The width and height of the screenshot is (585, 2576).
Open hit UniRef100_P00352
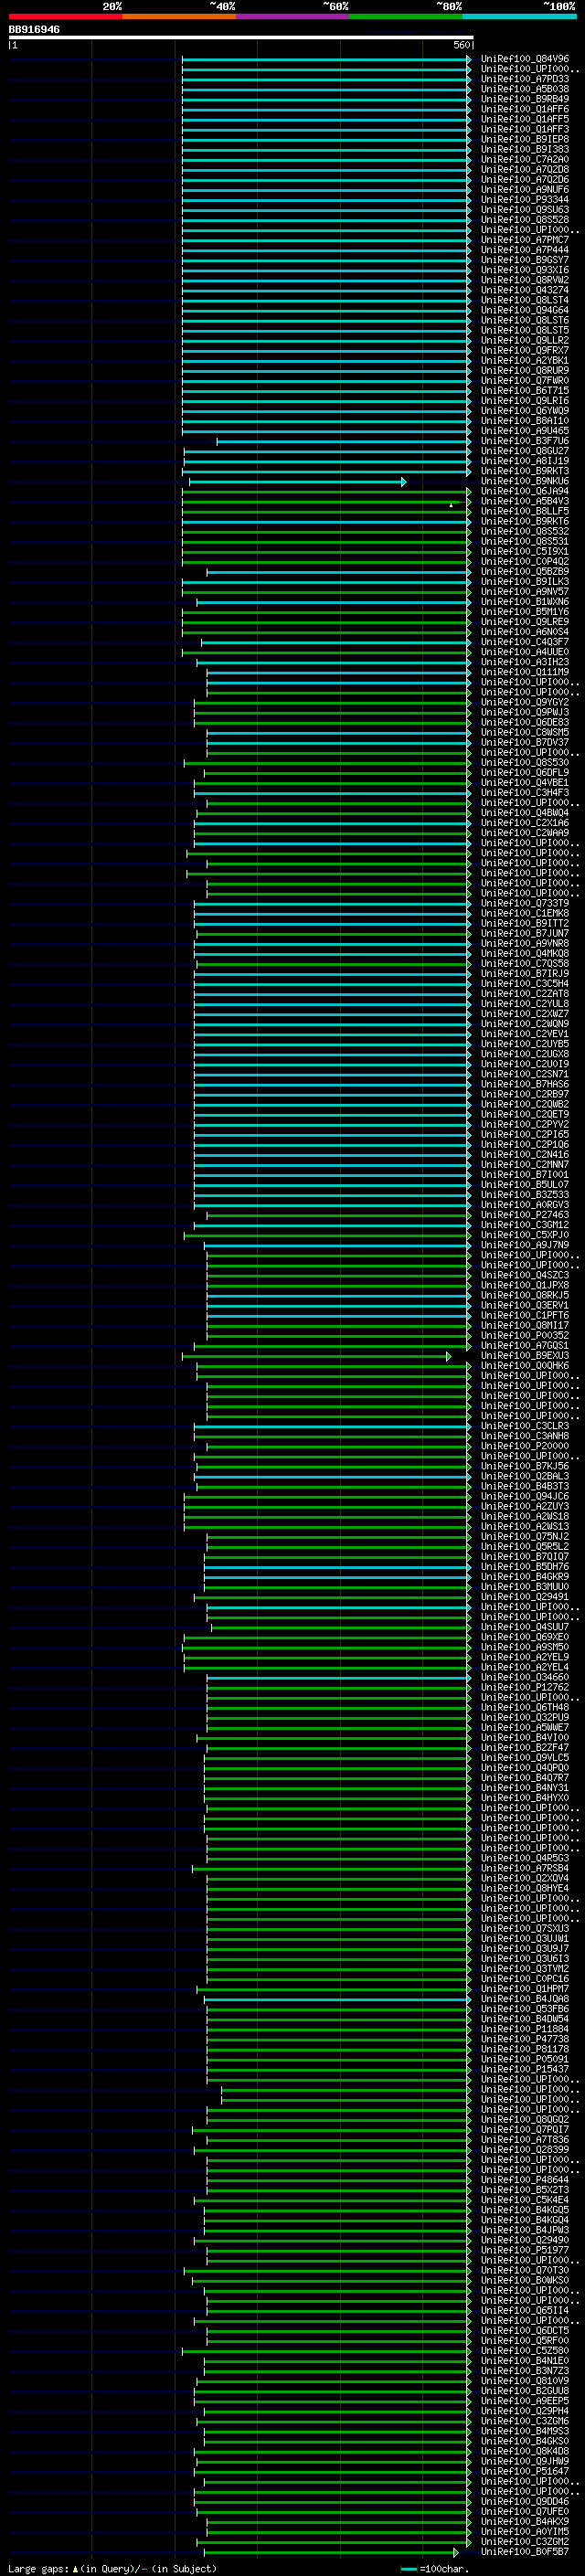pos(525,1335)
